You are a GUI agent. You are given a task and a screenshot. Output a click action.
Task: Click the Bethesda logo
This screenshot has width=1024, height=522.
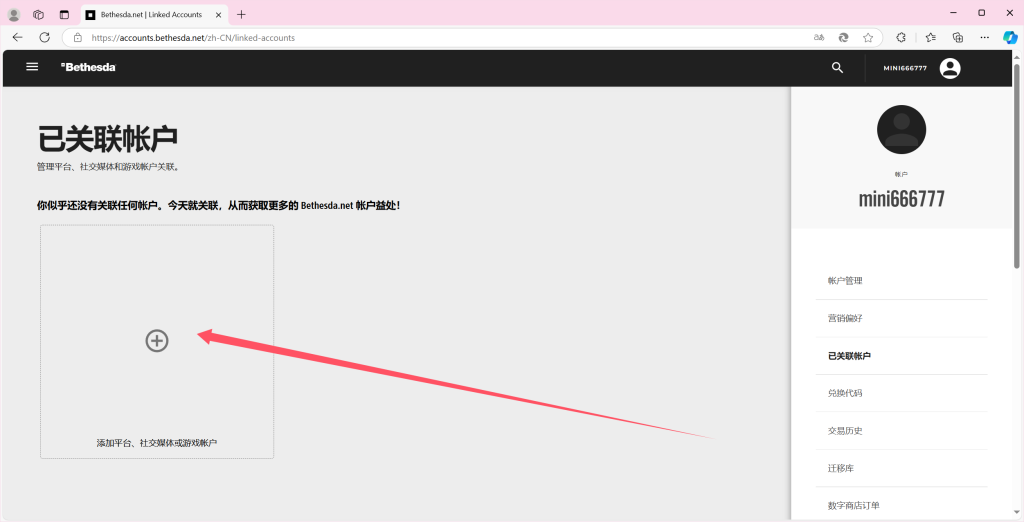[x=88, y=67]
